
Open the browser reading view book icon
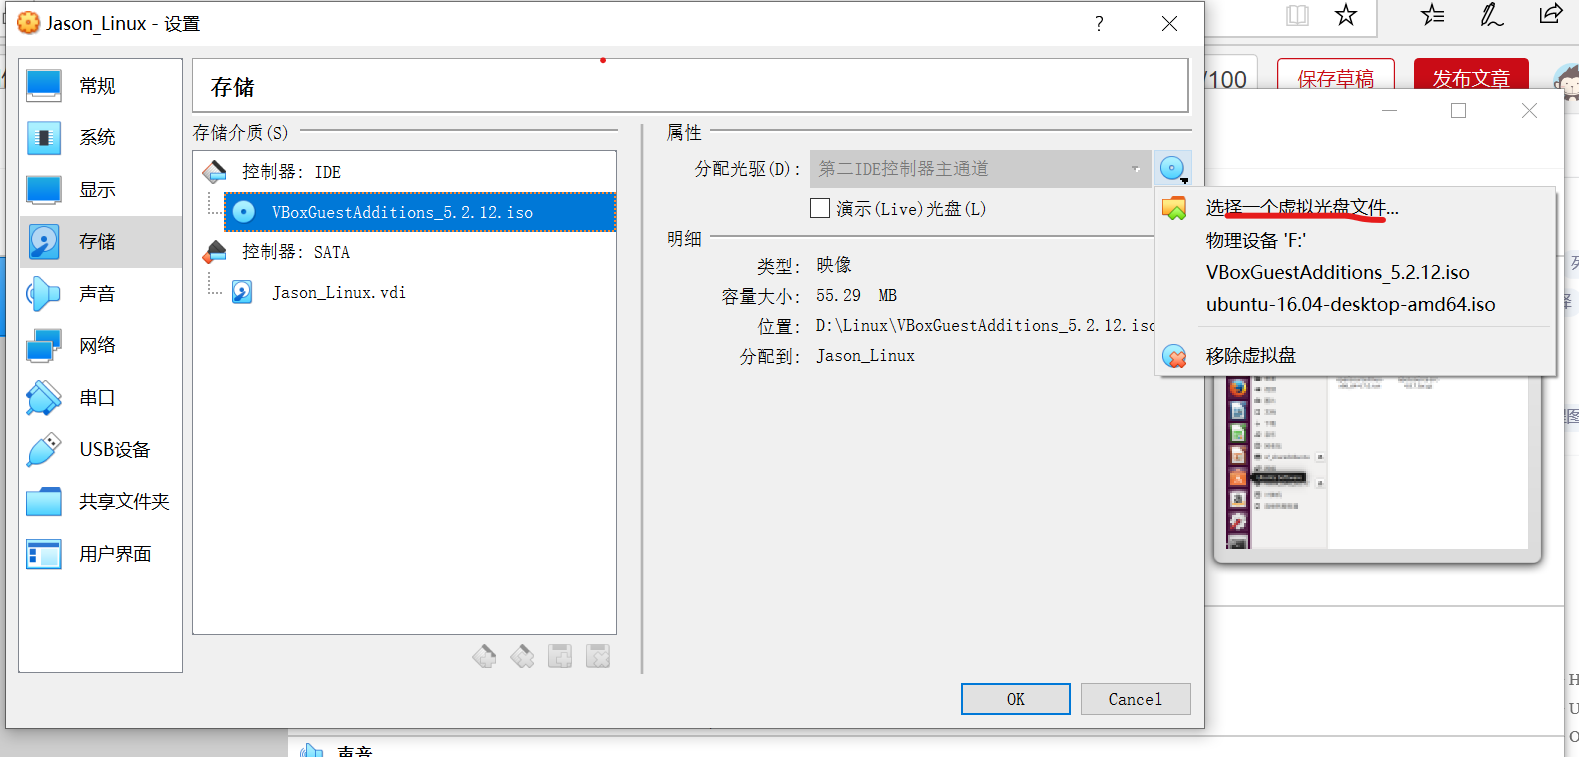(1298, 15)
